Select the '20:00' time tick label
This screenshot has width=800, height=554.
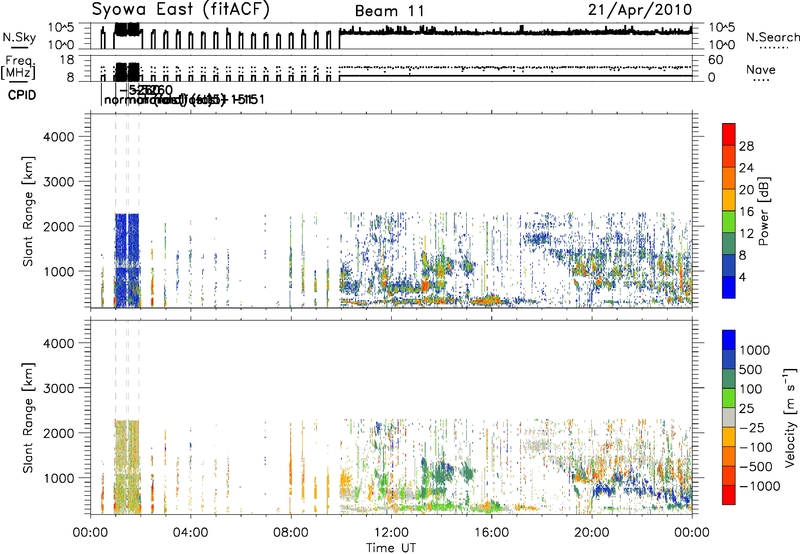592,533
